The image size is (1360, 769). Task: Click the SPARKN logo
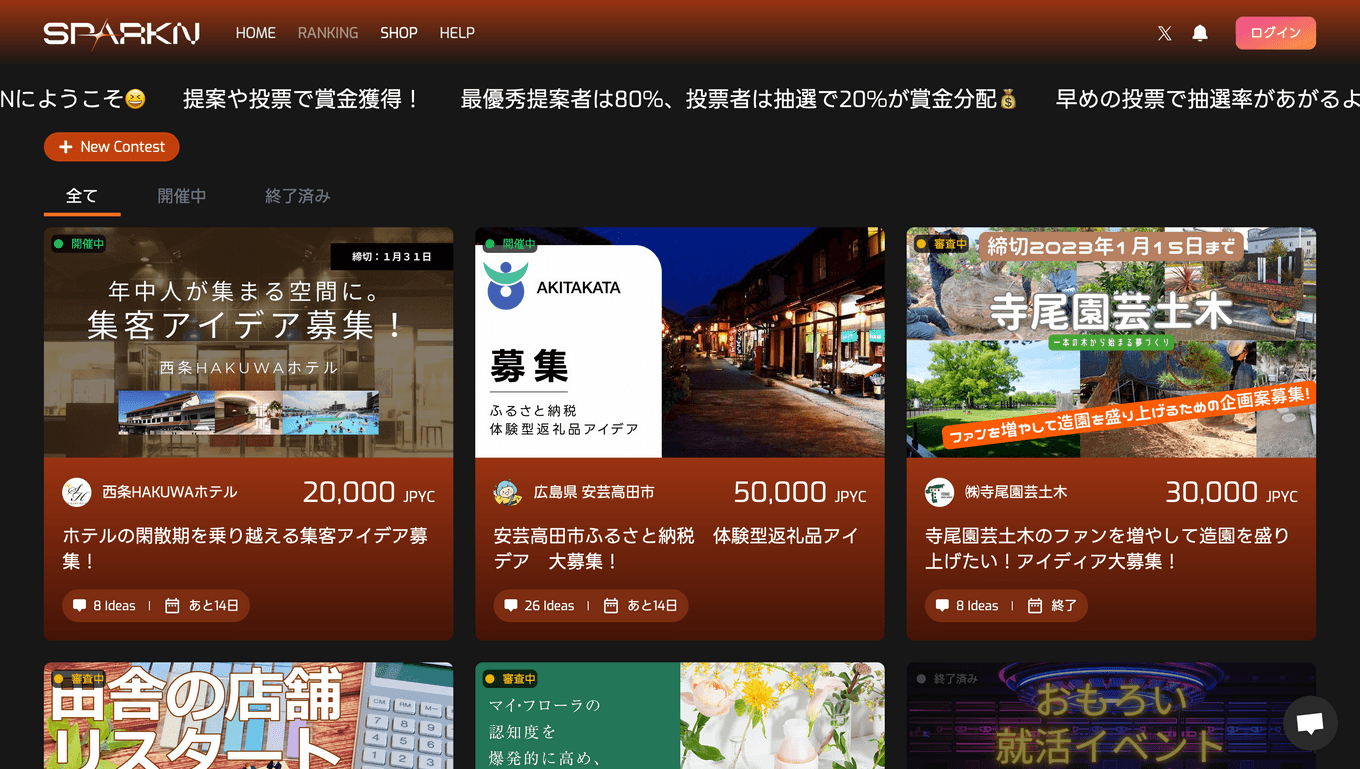[121, 33]
